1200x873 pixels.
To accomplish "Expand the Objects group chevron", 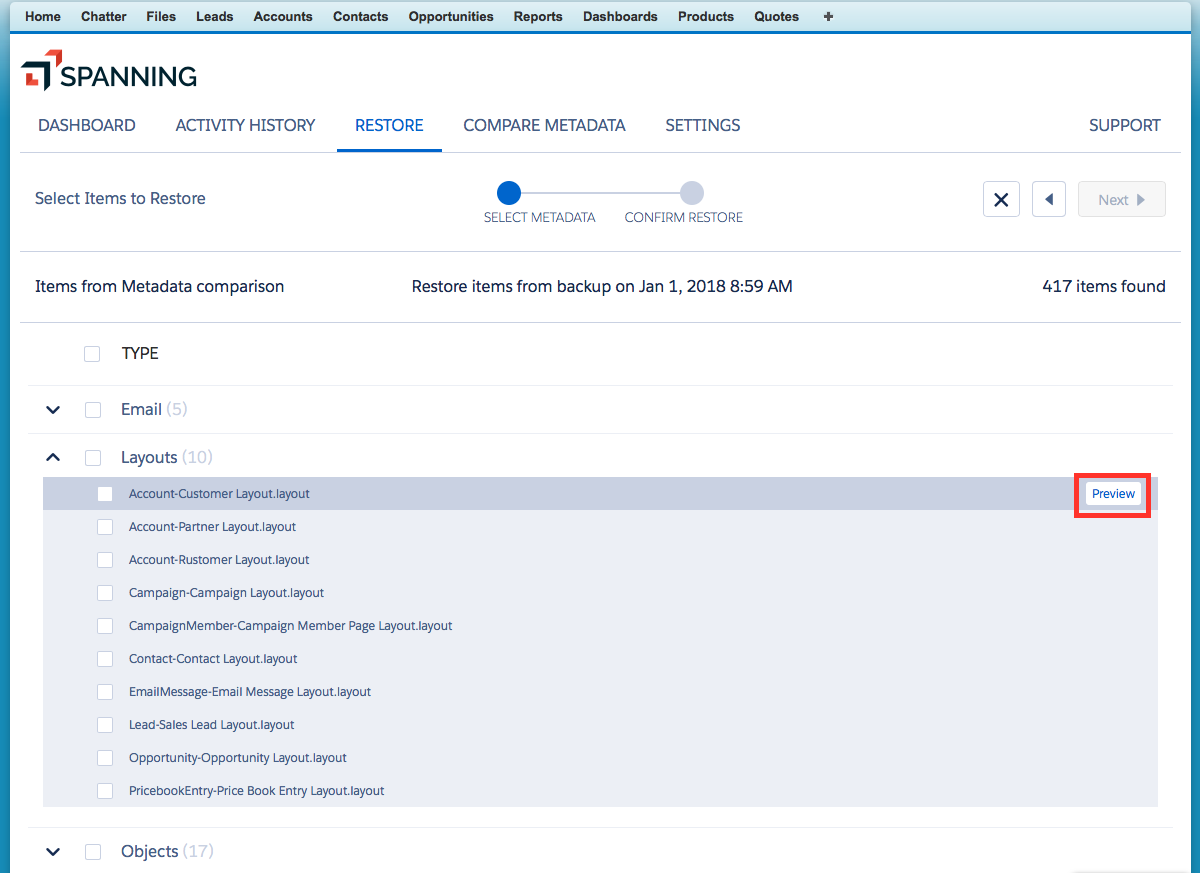I will [x=54, y=852].
